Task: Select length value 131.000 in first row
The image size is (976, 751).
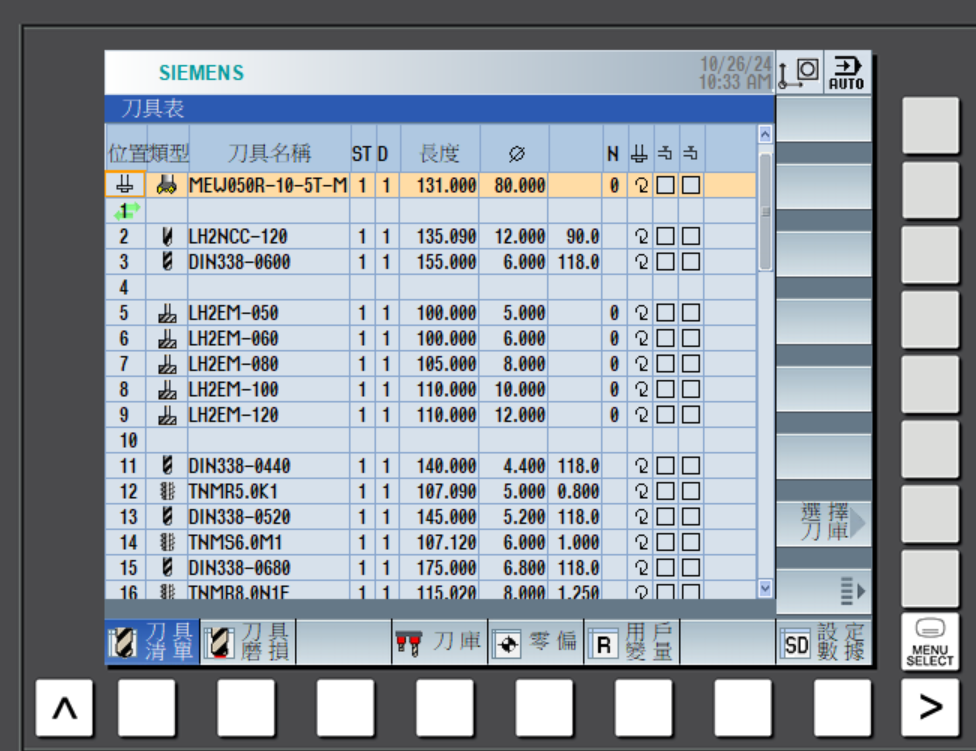Action: coord(446,185)
